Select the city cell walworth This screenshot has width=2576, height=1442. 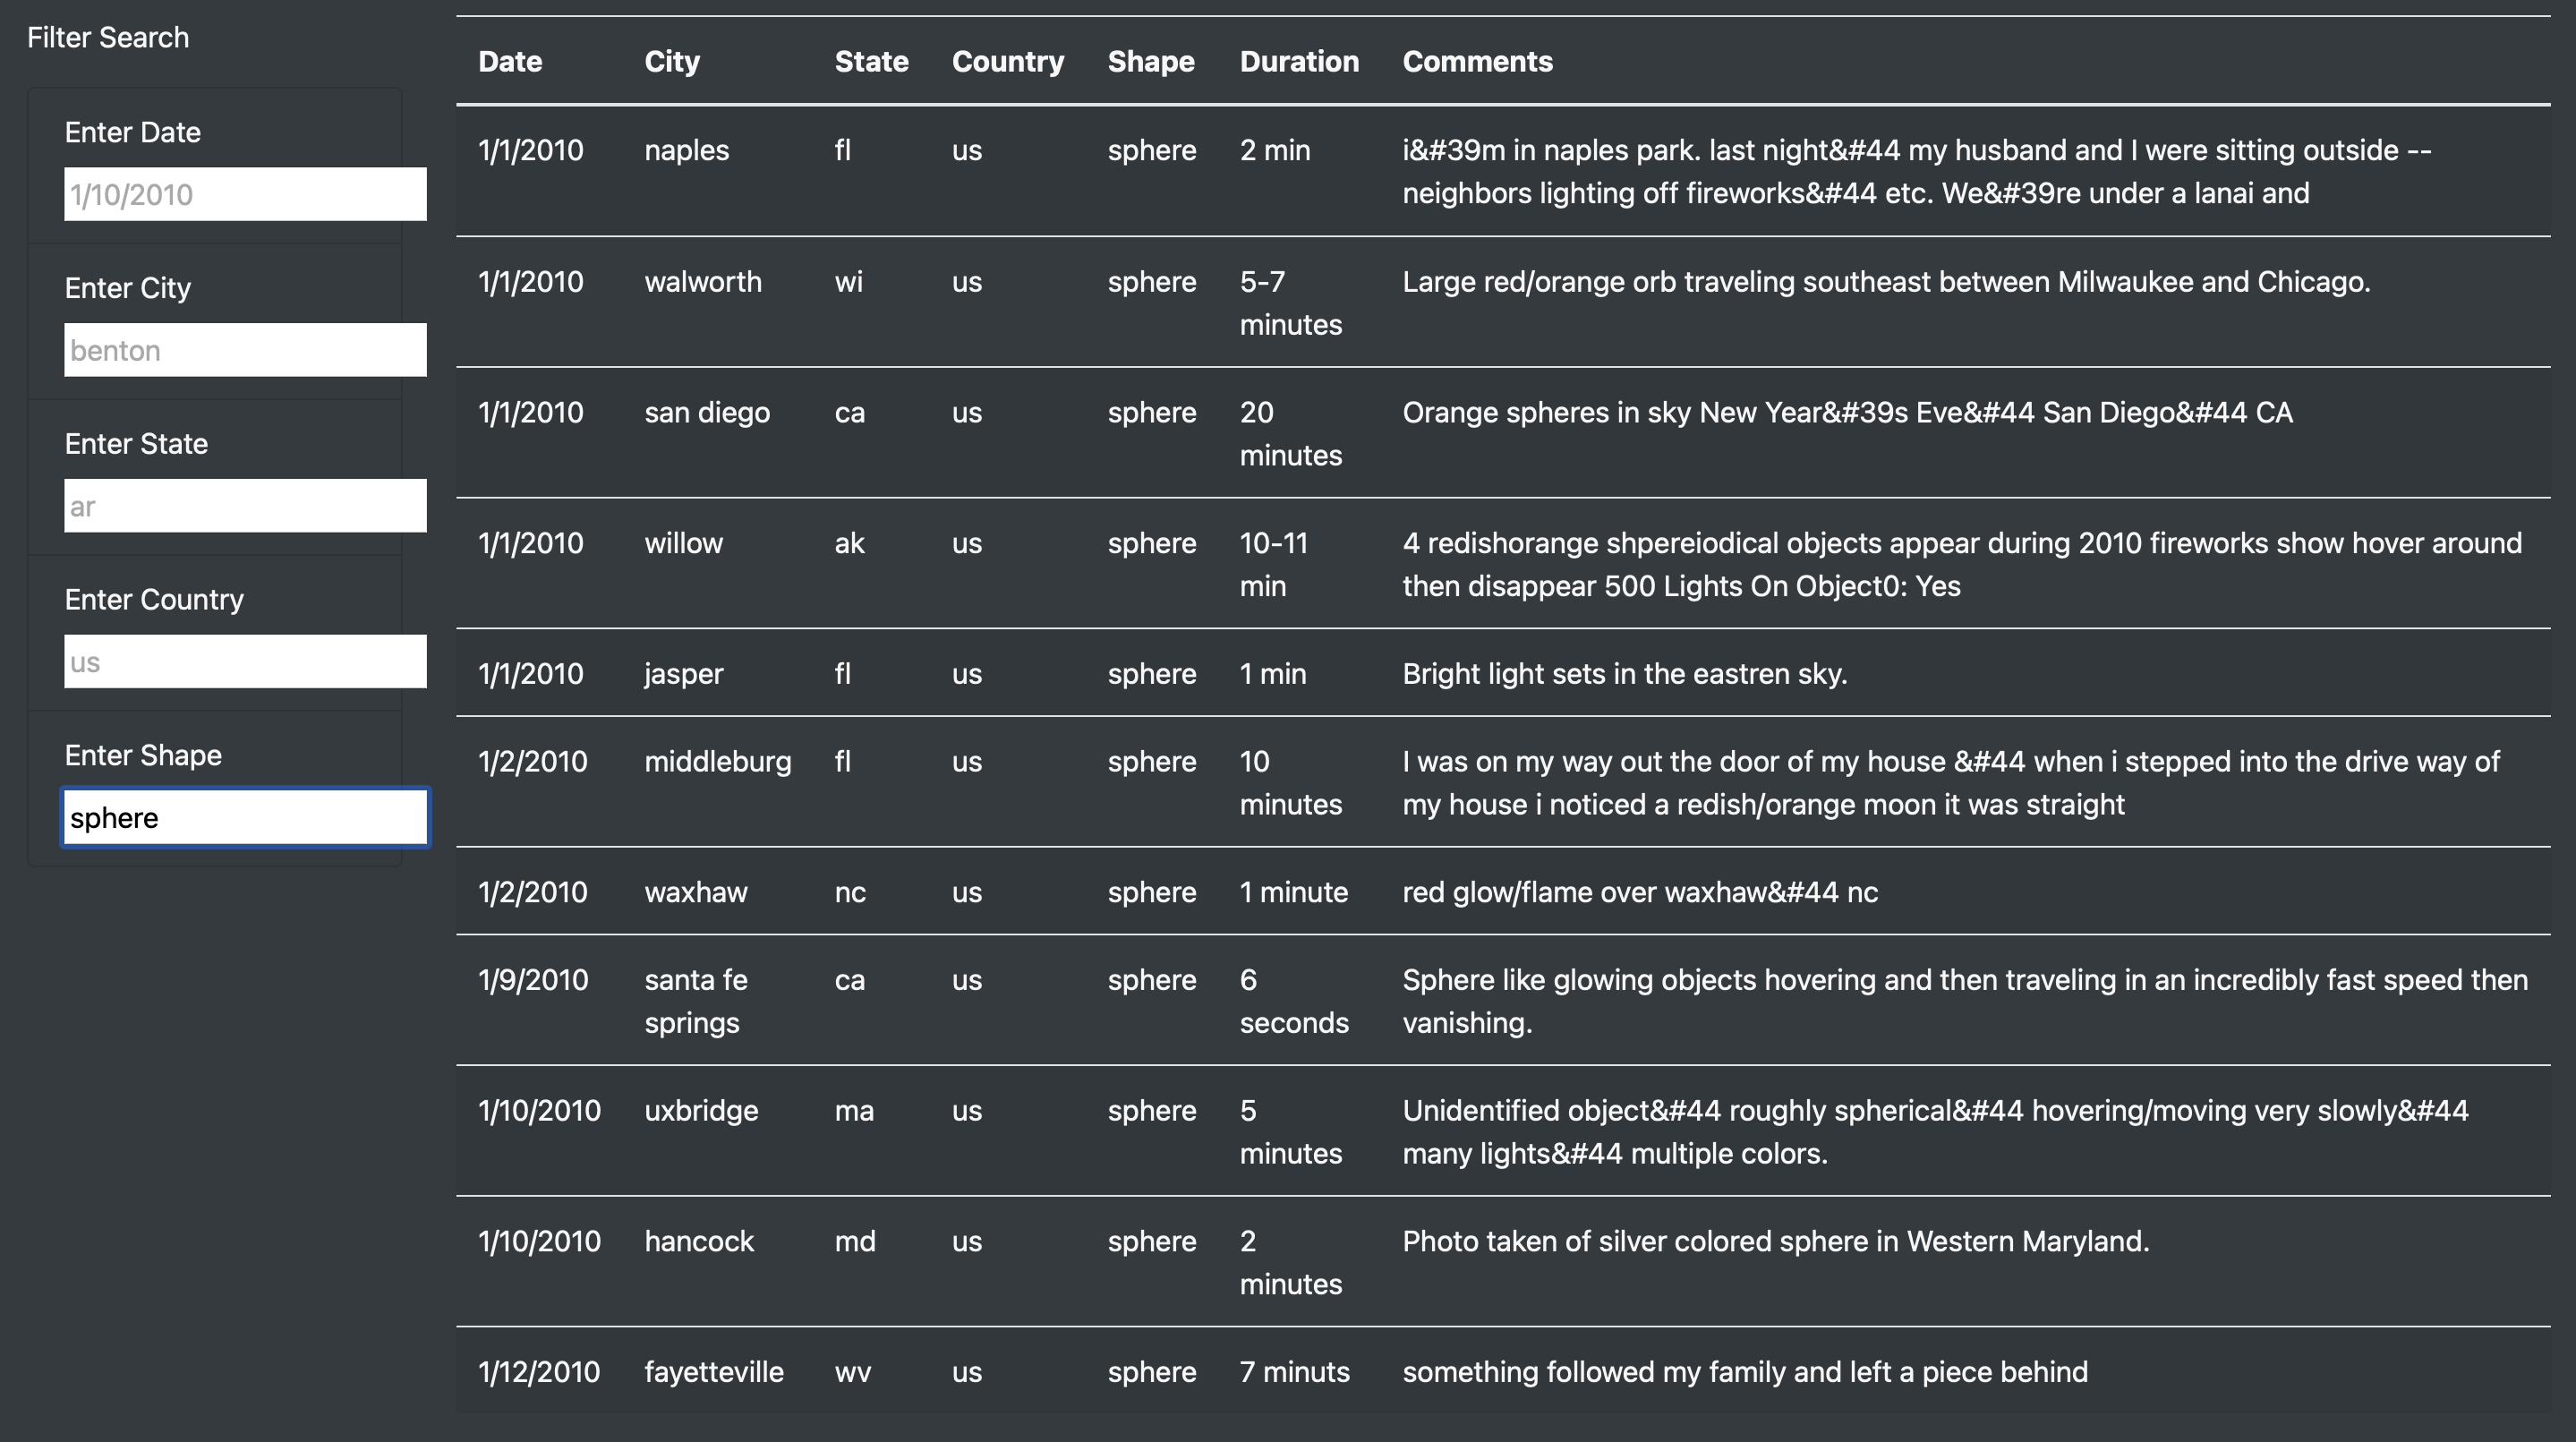pos(703,282)
